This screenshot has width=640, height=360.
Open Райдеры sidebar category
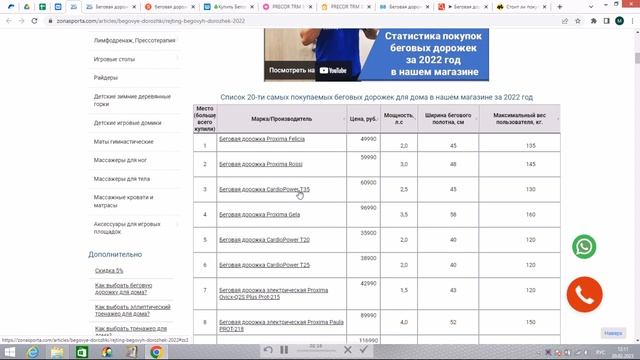point(106,78)
